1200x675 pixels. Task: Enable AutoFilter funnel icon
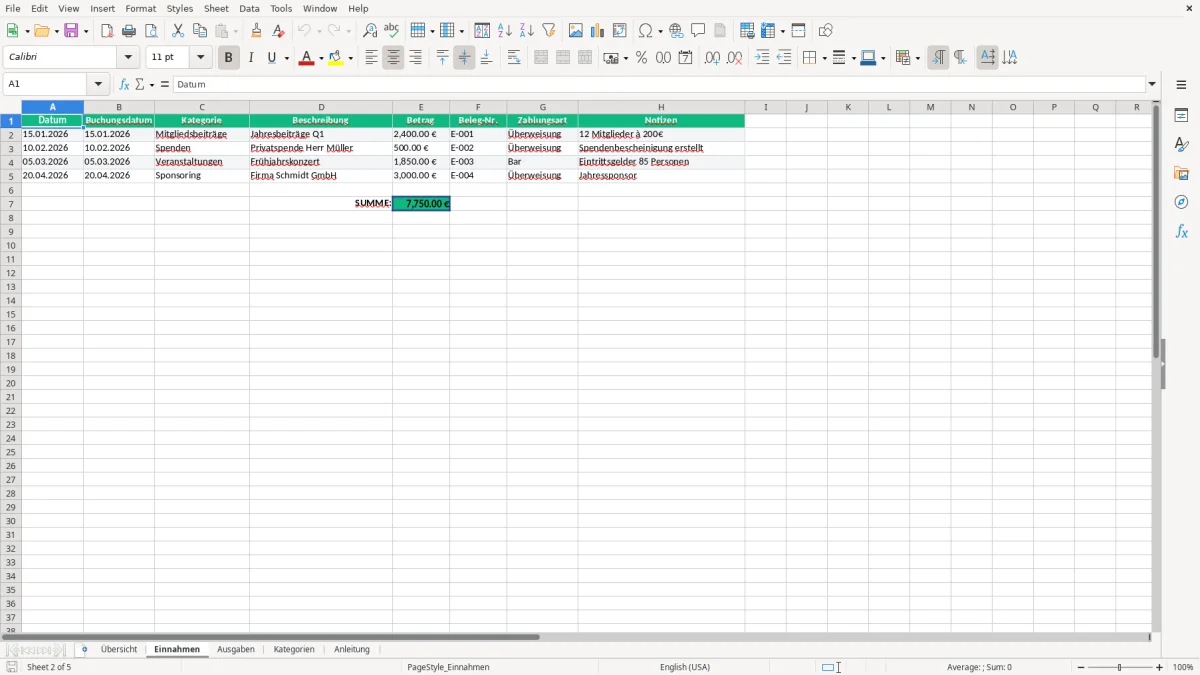pos(549,31)
